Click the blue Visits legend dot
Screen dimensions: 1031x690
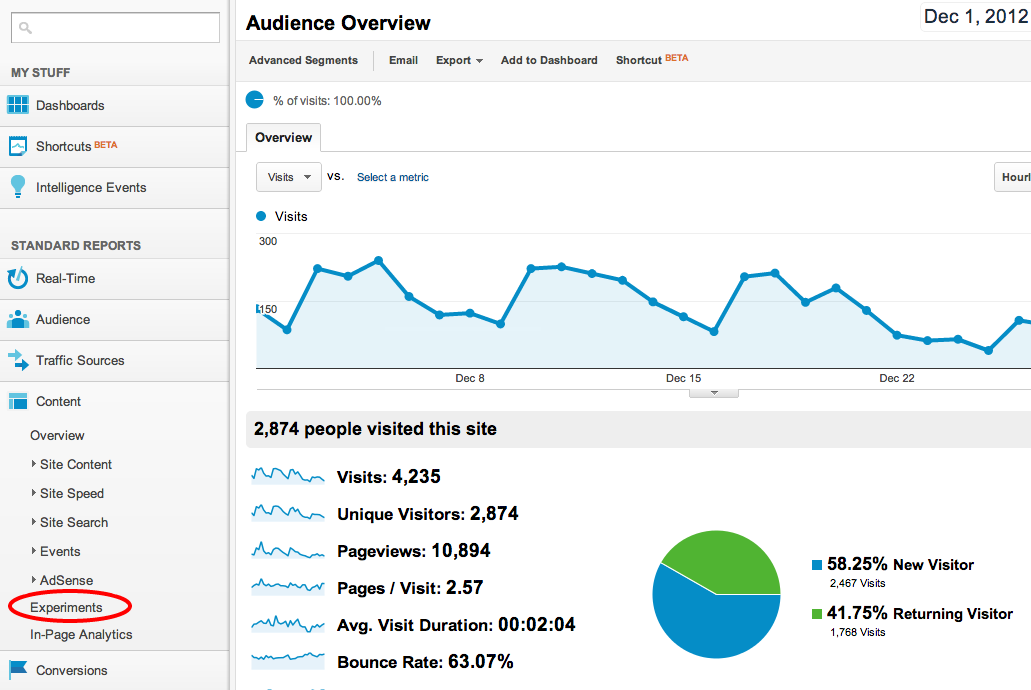(x=261, y=216)
